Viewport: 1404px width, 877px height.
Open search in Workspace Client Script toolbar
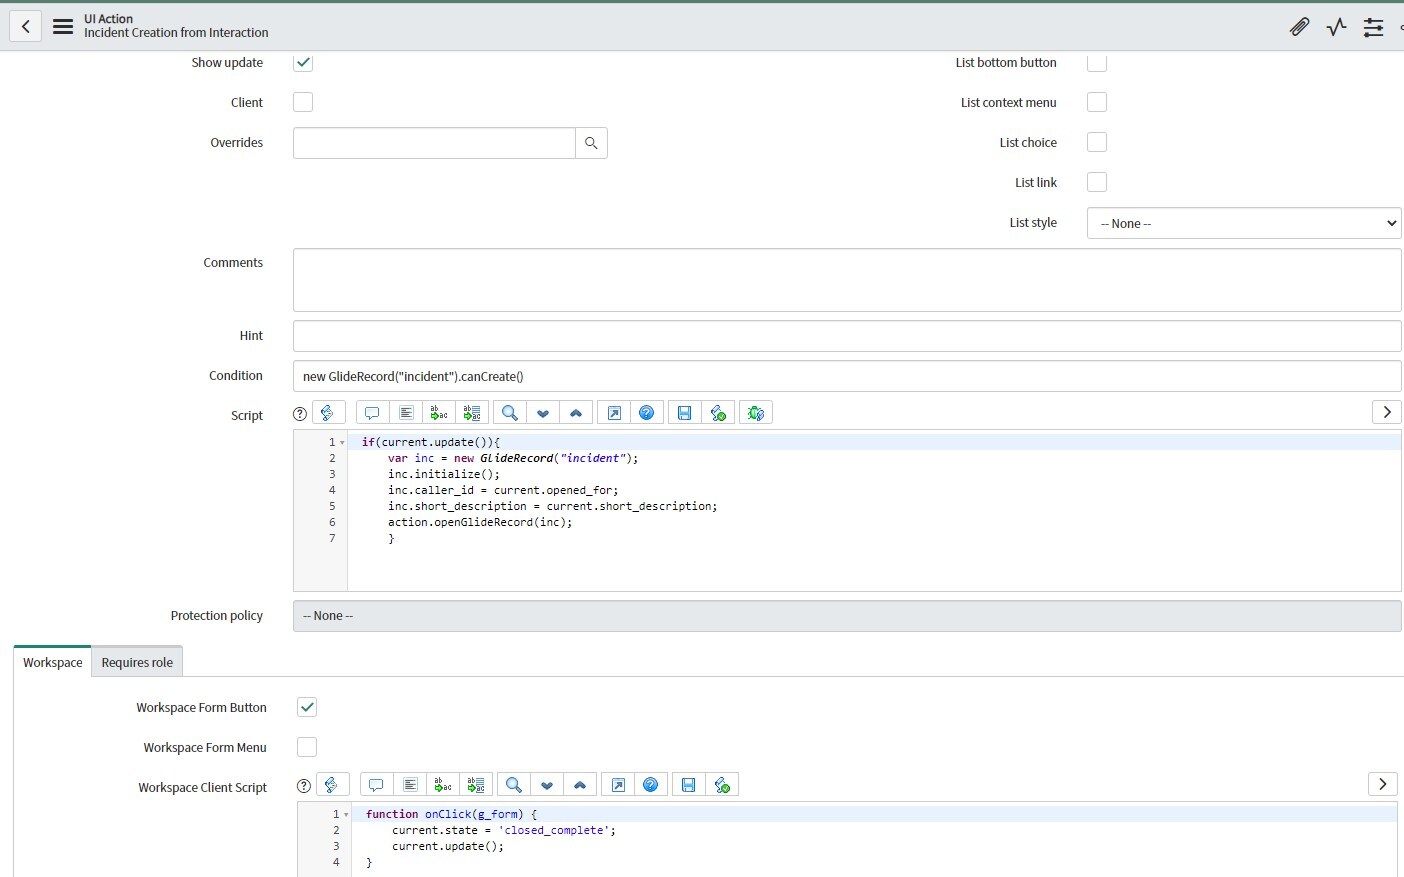[514, 785]
